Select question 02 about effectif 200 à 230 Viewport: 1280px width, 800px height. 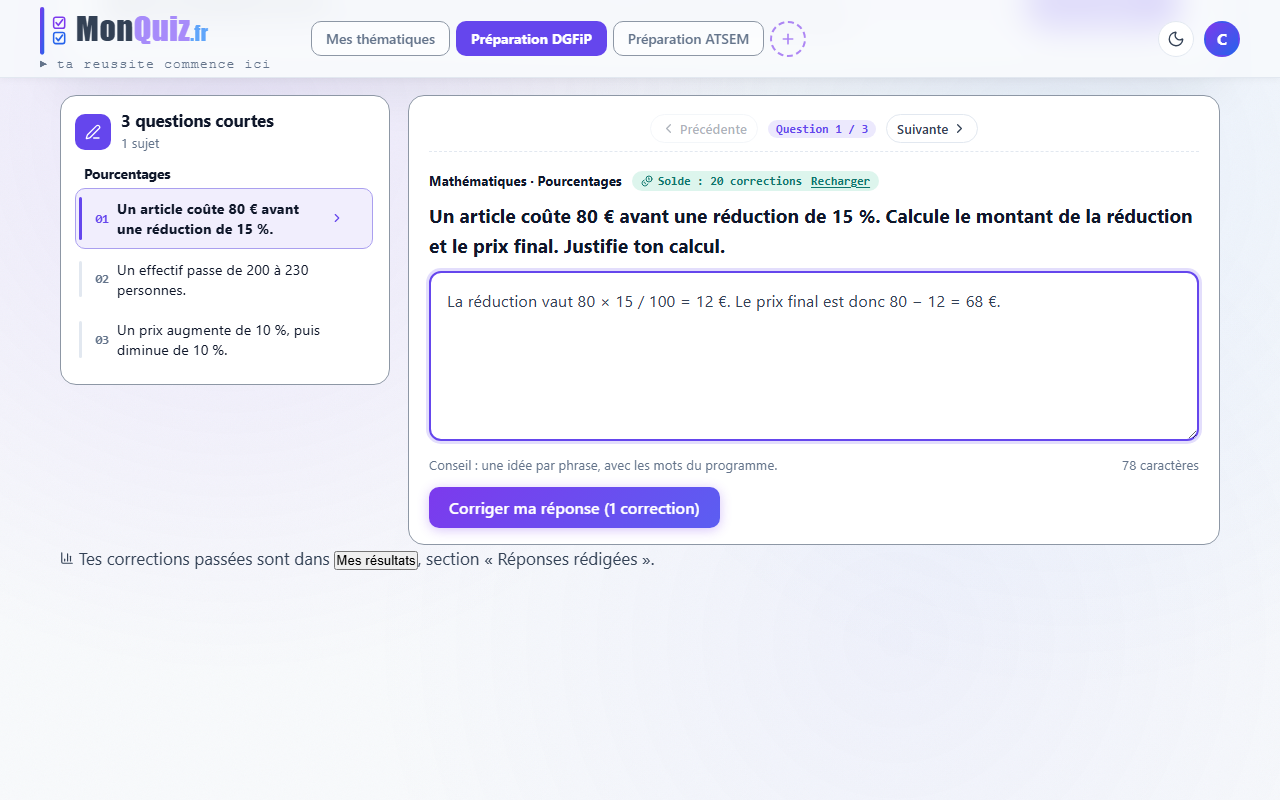click(x=226, y=280)
